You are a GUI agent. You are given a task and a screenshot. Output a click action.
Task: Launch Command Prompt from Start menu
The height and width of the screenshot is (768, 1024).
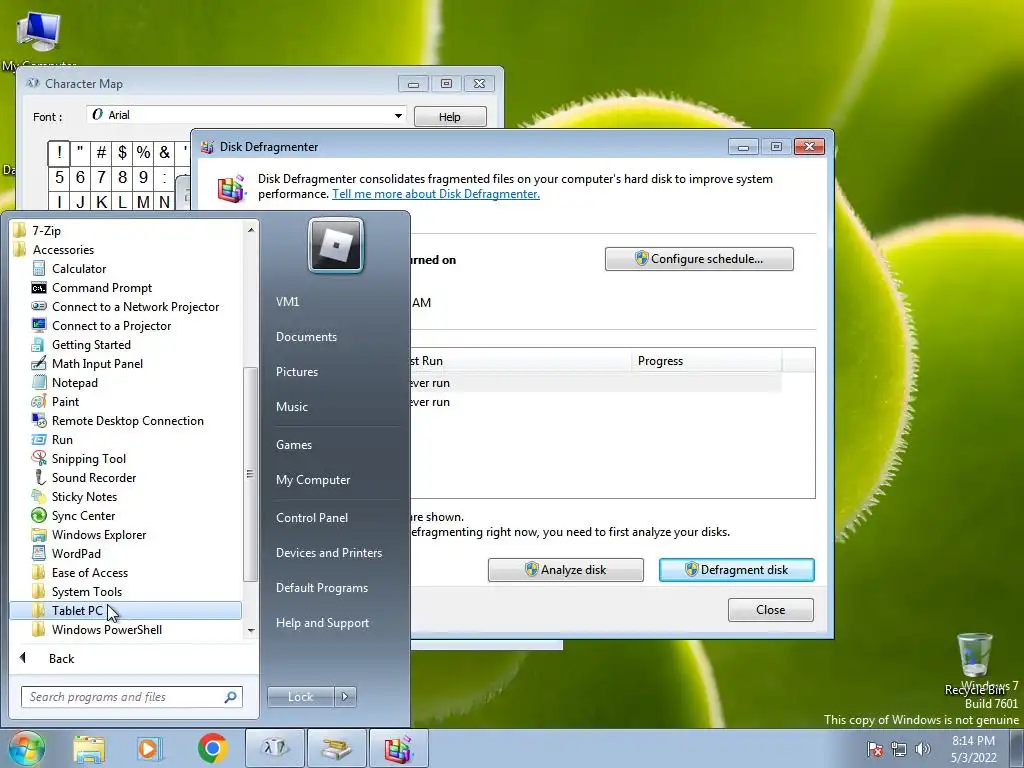(101, 287)
